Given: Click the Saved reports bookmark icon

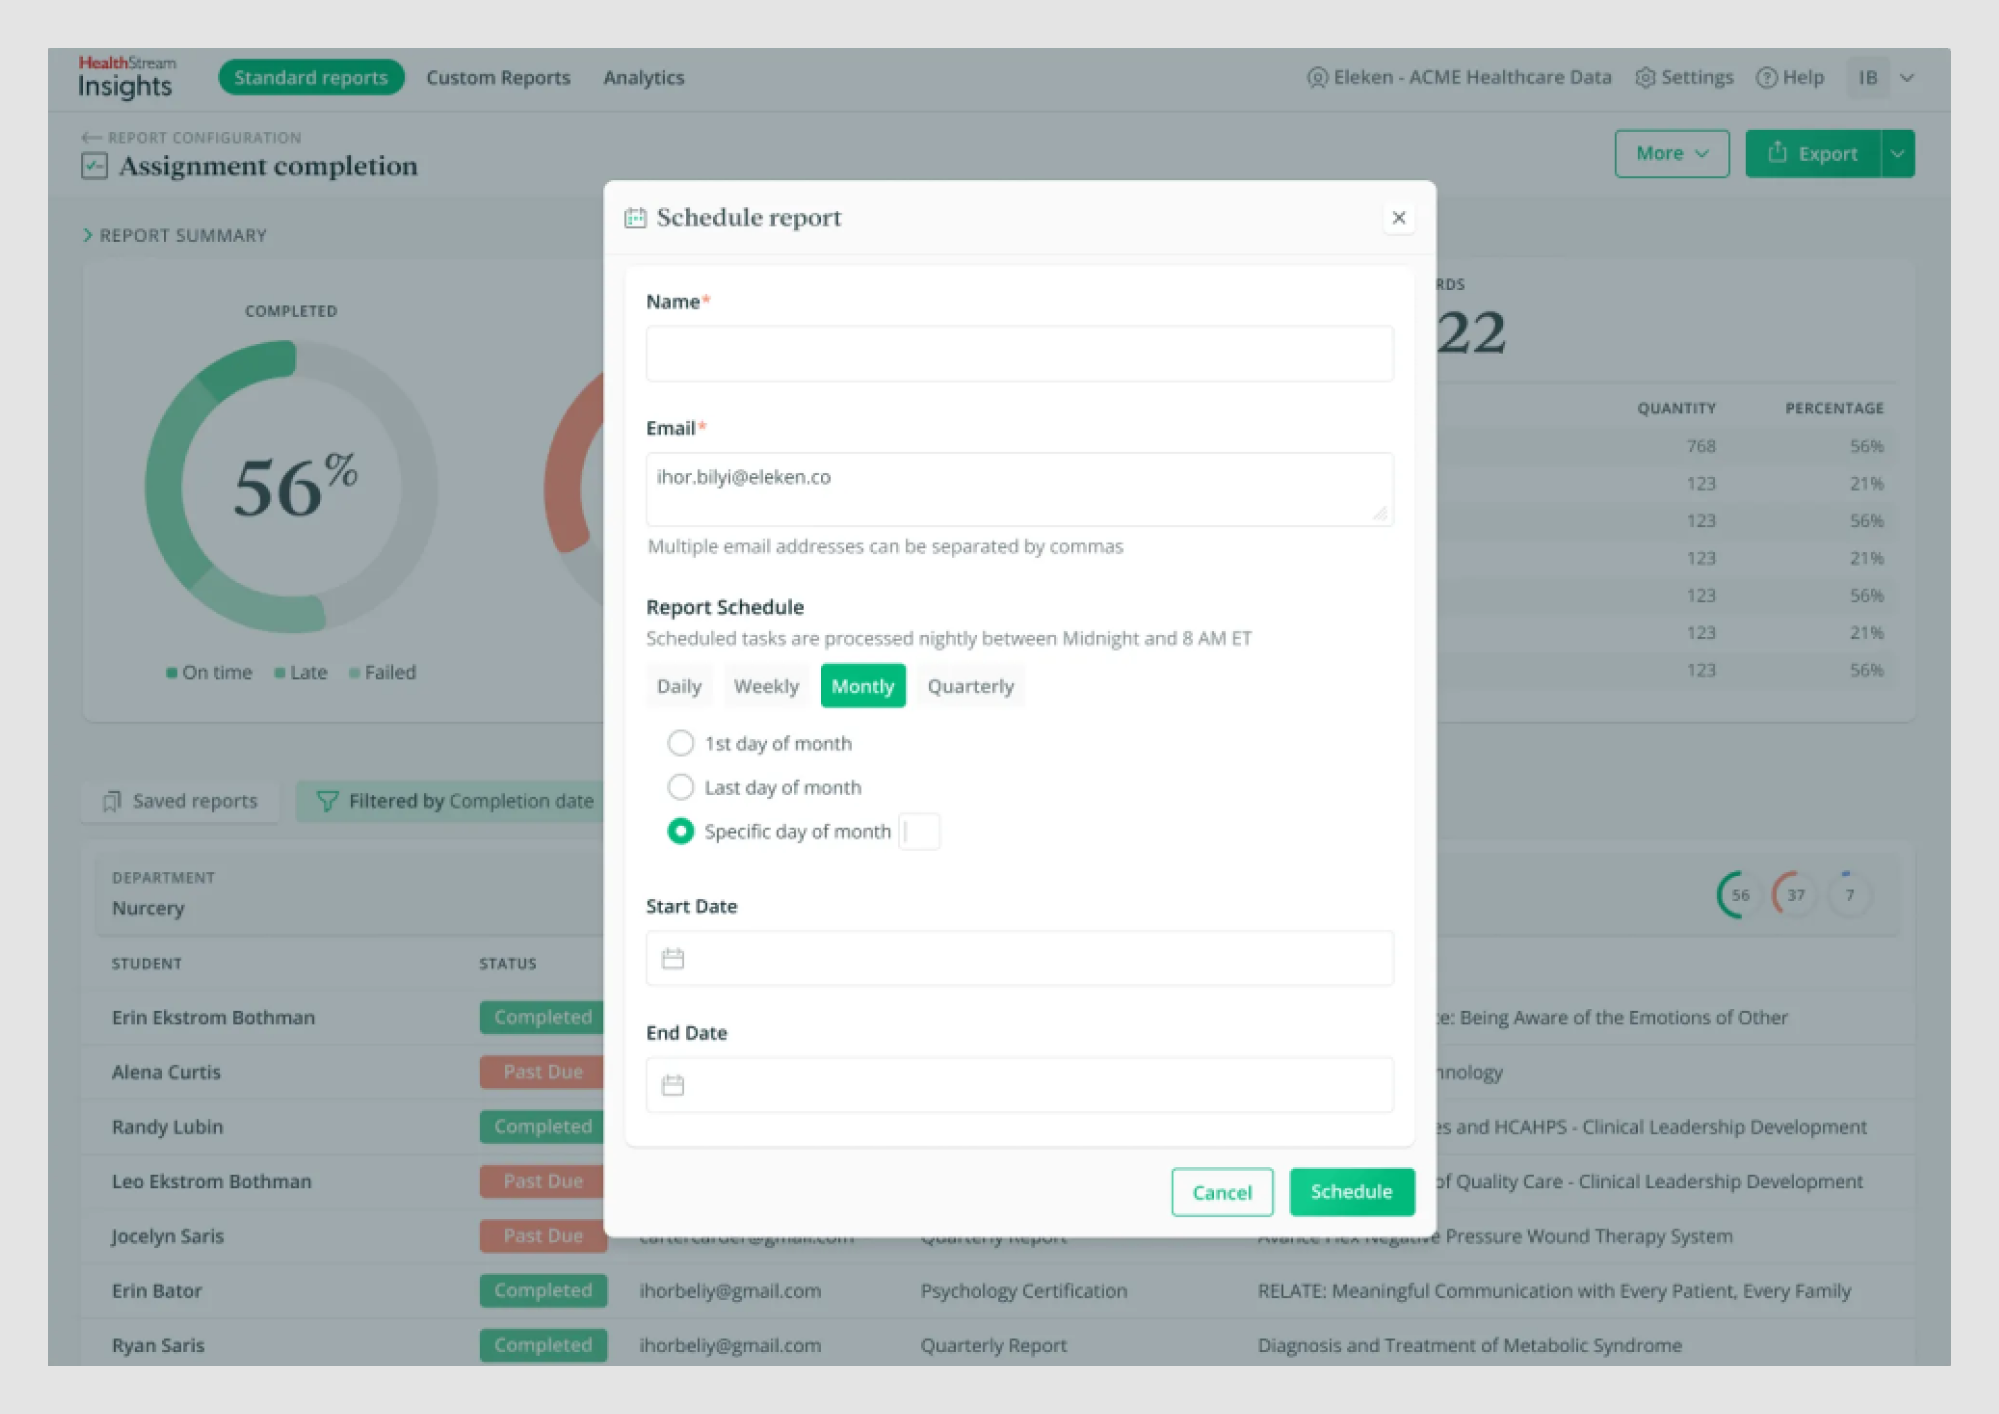Looking at the screenshot, I should click(111, 801).
